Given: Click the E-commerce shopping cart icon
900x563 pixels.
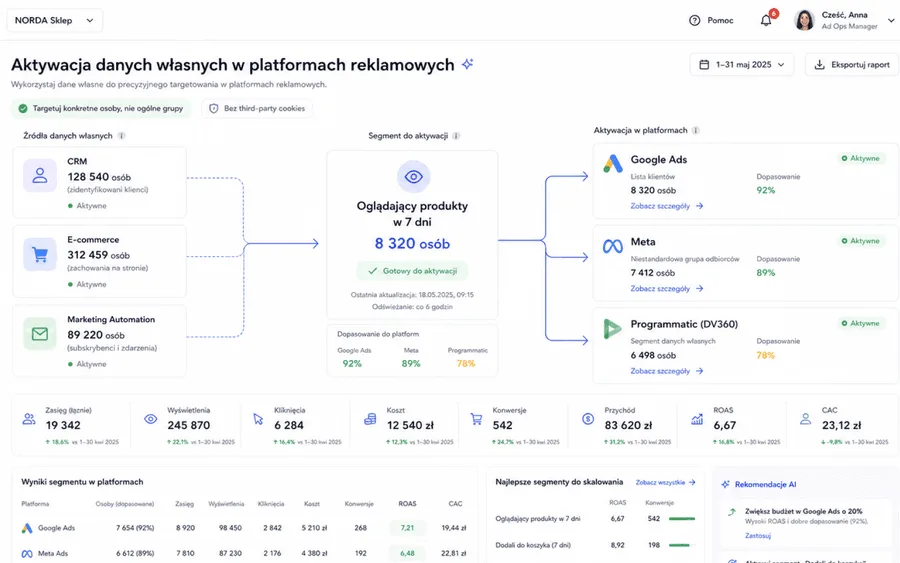Looking at the screenshot, I should click(40, 254).
